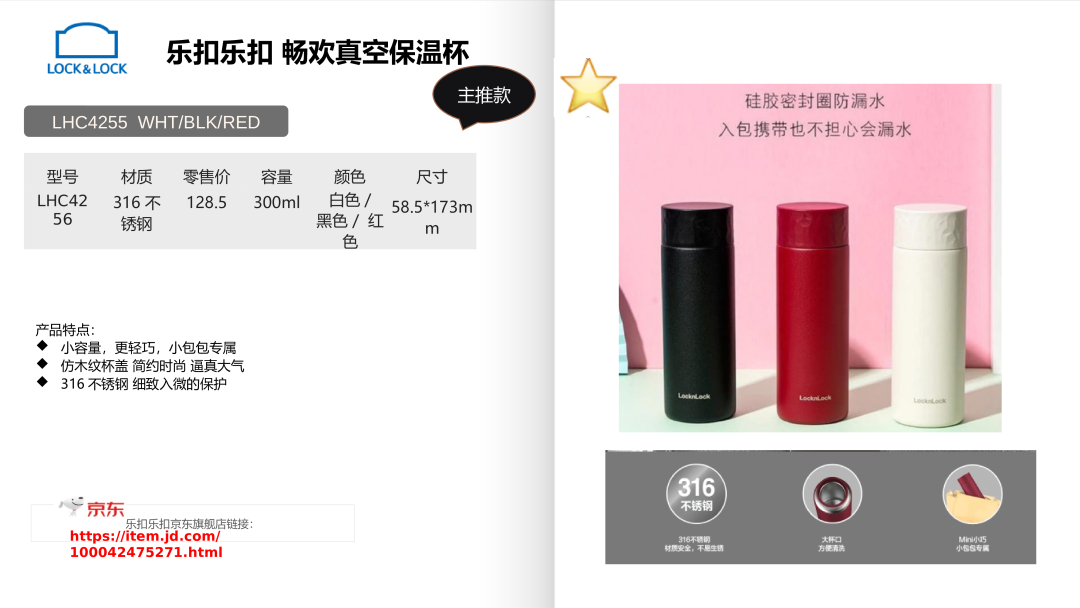Click the 主推款 speech bubble
The image size is (1080, 608).
coord(484,96)
